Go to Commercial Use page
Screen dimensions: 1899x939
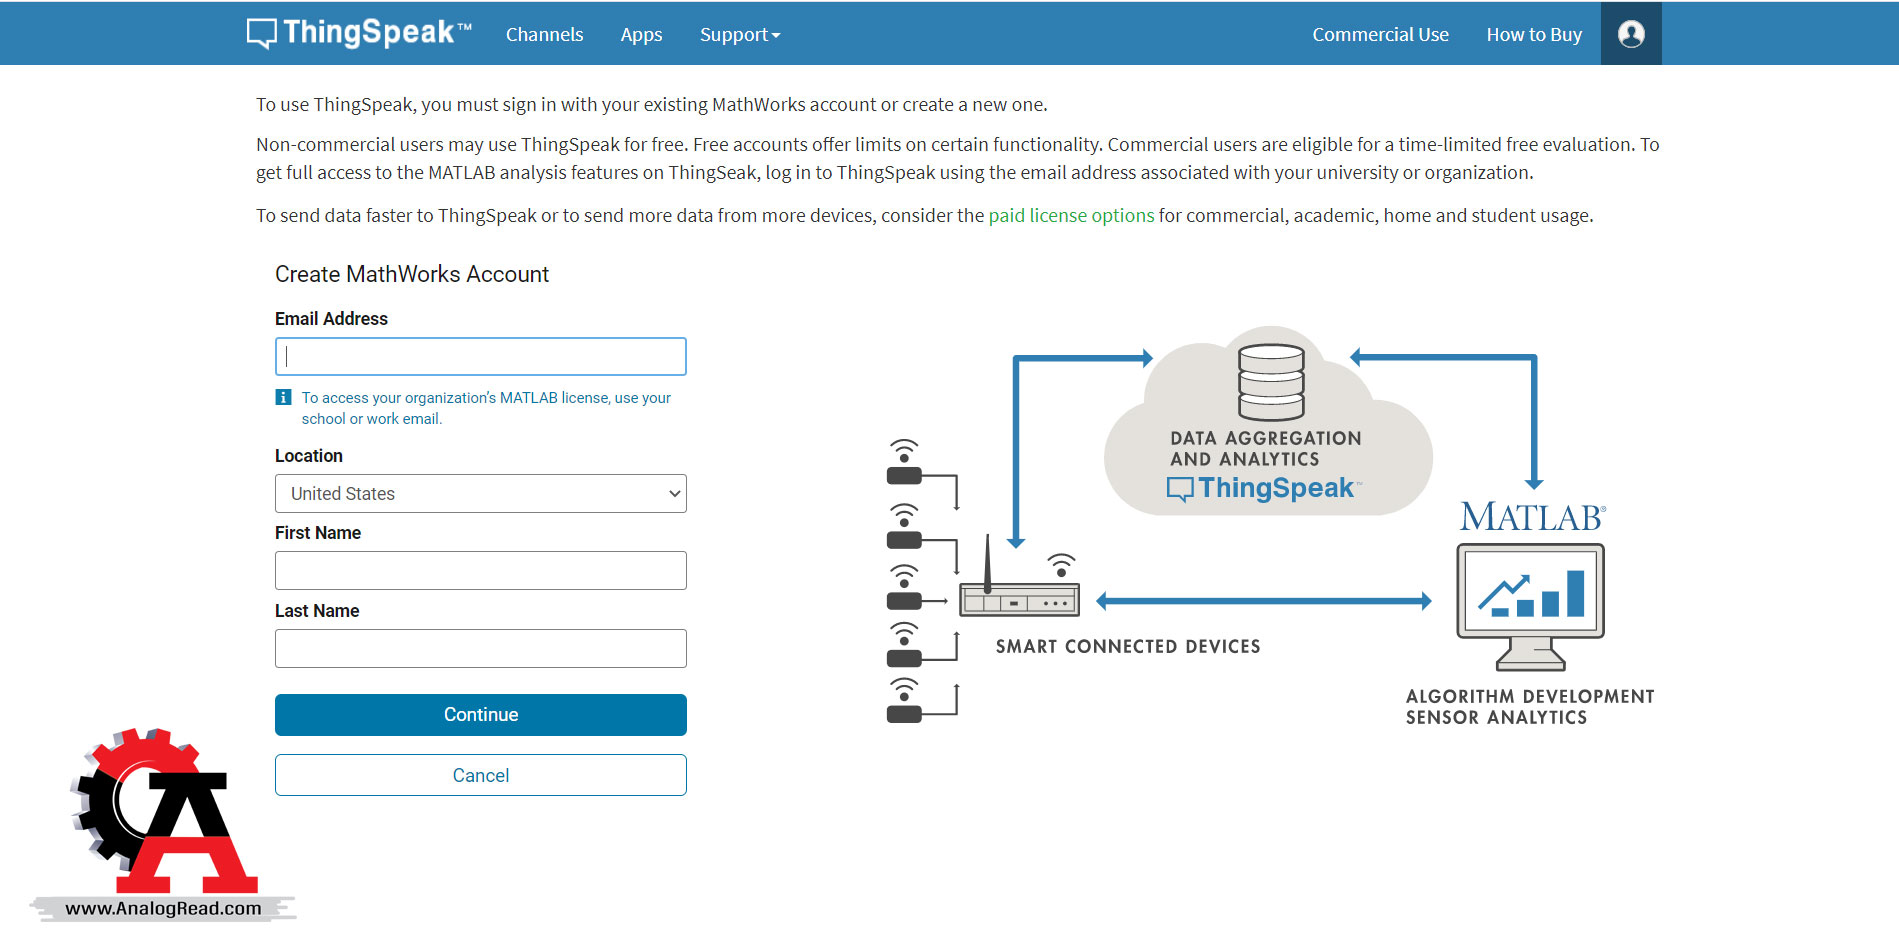pos(1380,34)
